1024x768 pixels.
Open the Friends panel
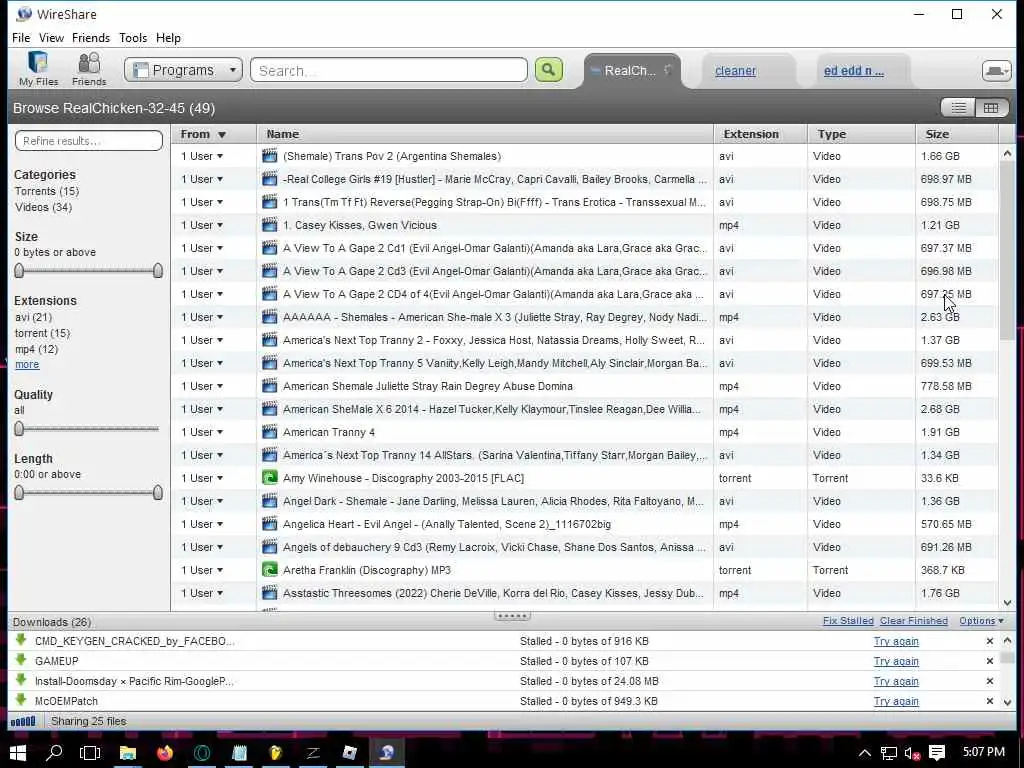pyautogui.click(x=89, y=69)
